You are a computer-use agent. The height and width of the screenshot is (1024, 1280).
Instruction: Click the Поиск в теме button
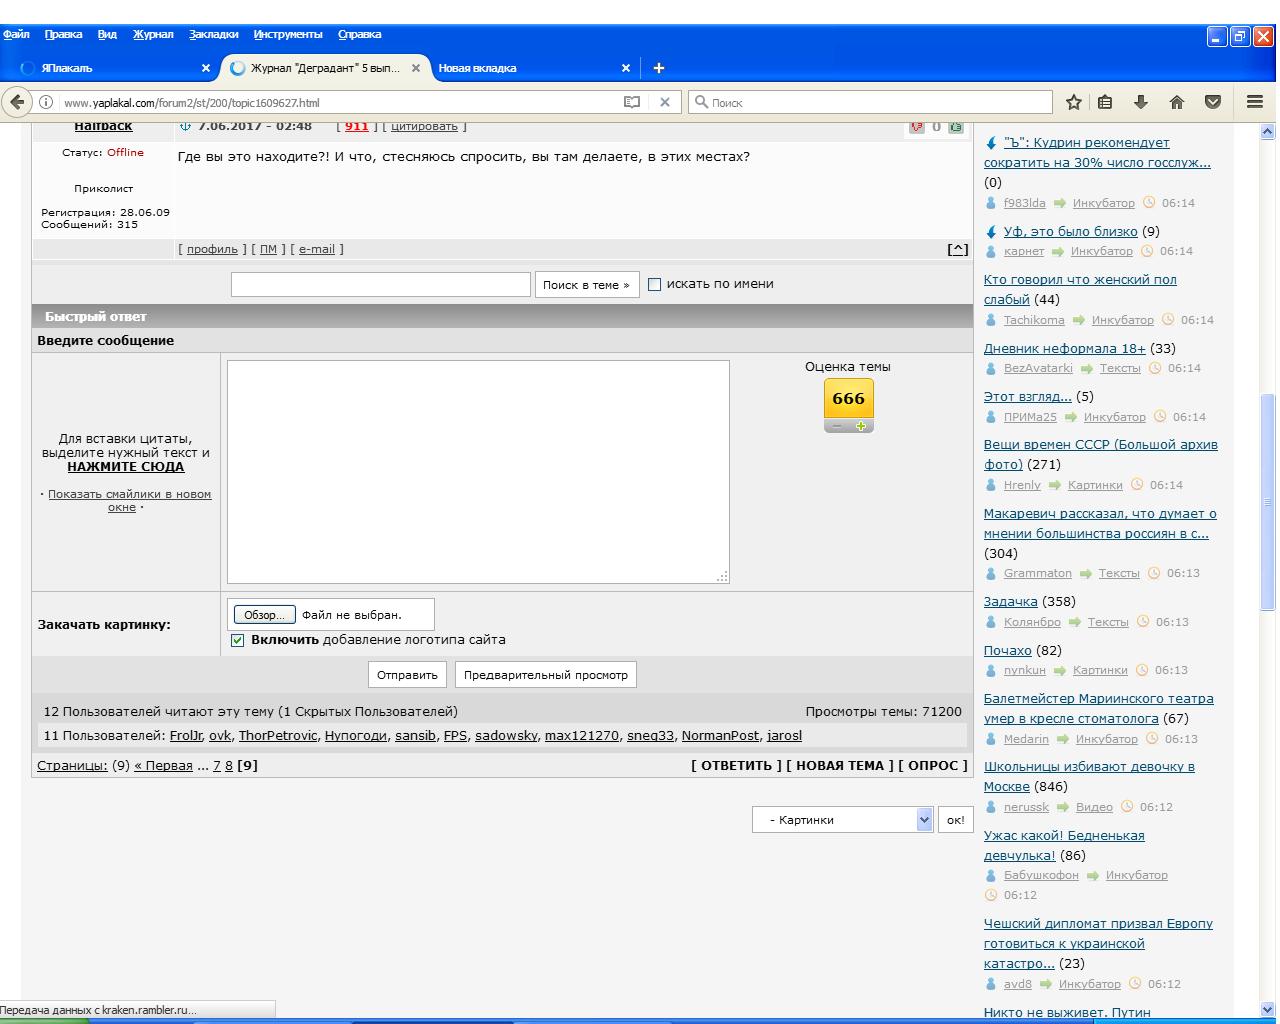(x=587, y=285)
